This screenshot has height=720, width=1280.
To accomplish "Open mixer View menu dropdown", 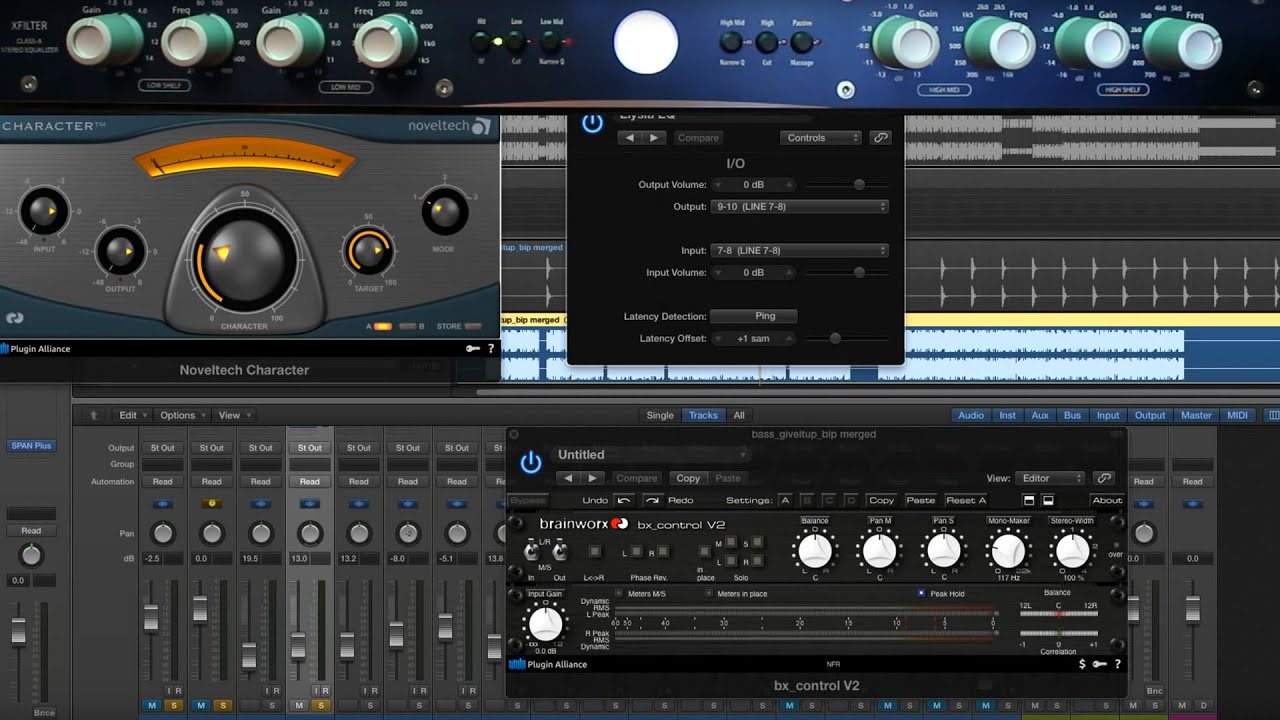I will 234,415.
